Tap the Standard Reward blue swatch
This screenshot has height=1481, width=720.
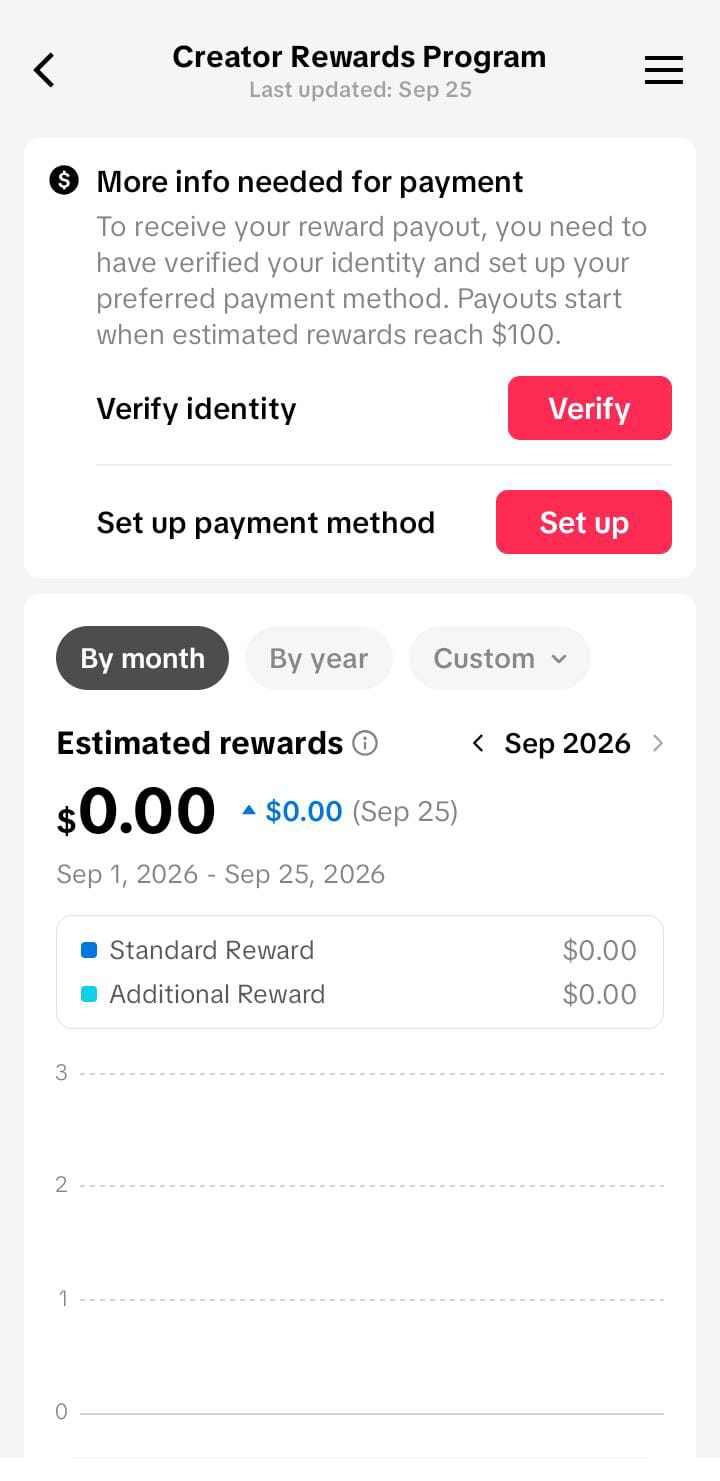point(89,950)
